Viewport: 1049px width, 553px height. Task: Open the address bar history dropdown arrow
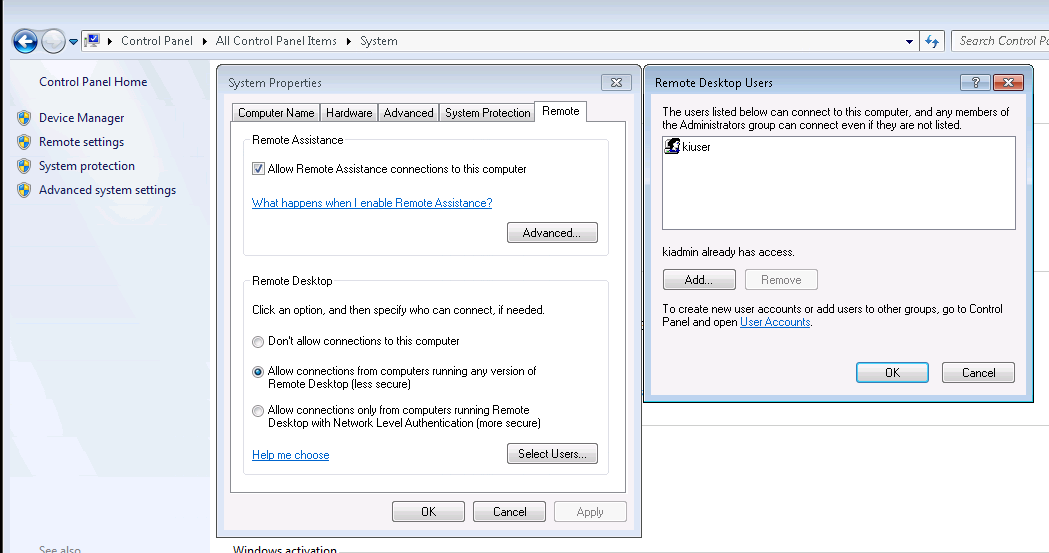909,41
